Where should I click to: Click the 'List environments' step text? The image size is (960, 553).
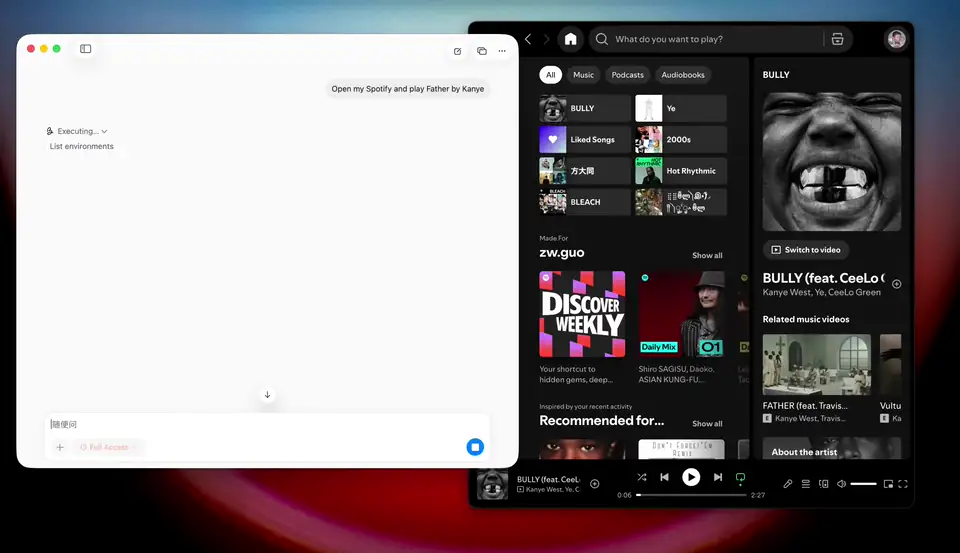click(81, 146)
